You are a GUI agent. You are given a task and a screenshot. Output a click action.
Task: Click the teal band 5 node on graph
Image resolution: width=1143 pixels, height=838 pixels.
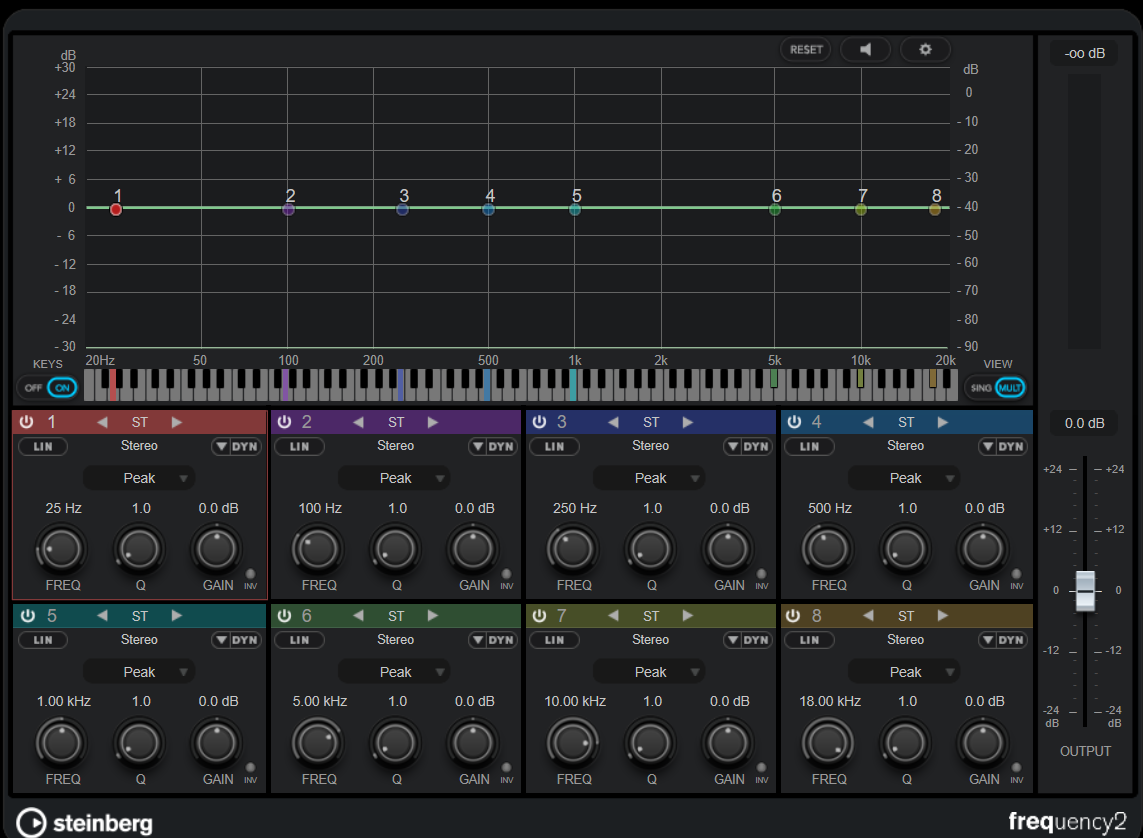pos(575,210)
